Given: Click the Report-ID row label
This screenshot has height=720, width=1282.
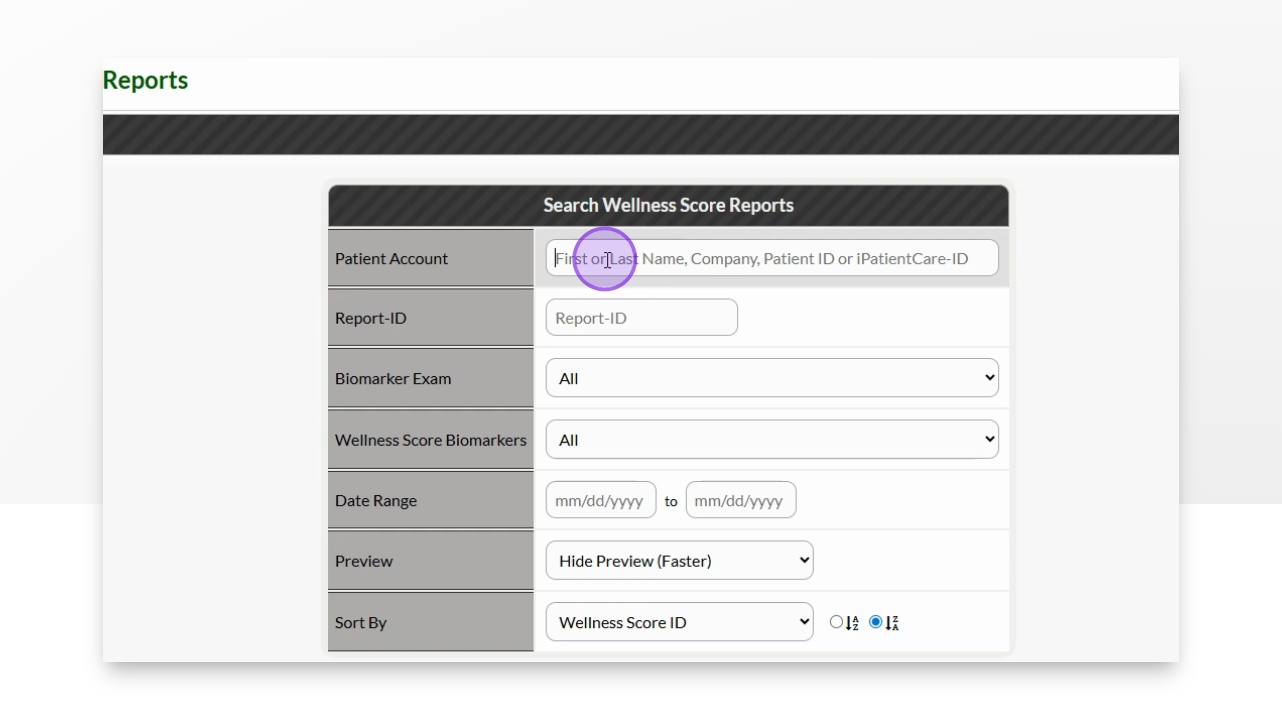Looking at the screenshot, I should tap(371, 318).
